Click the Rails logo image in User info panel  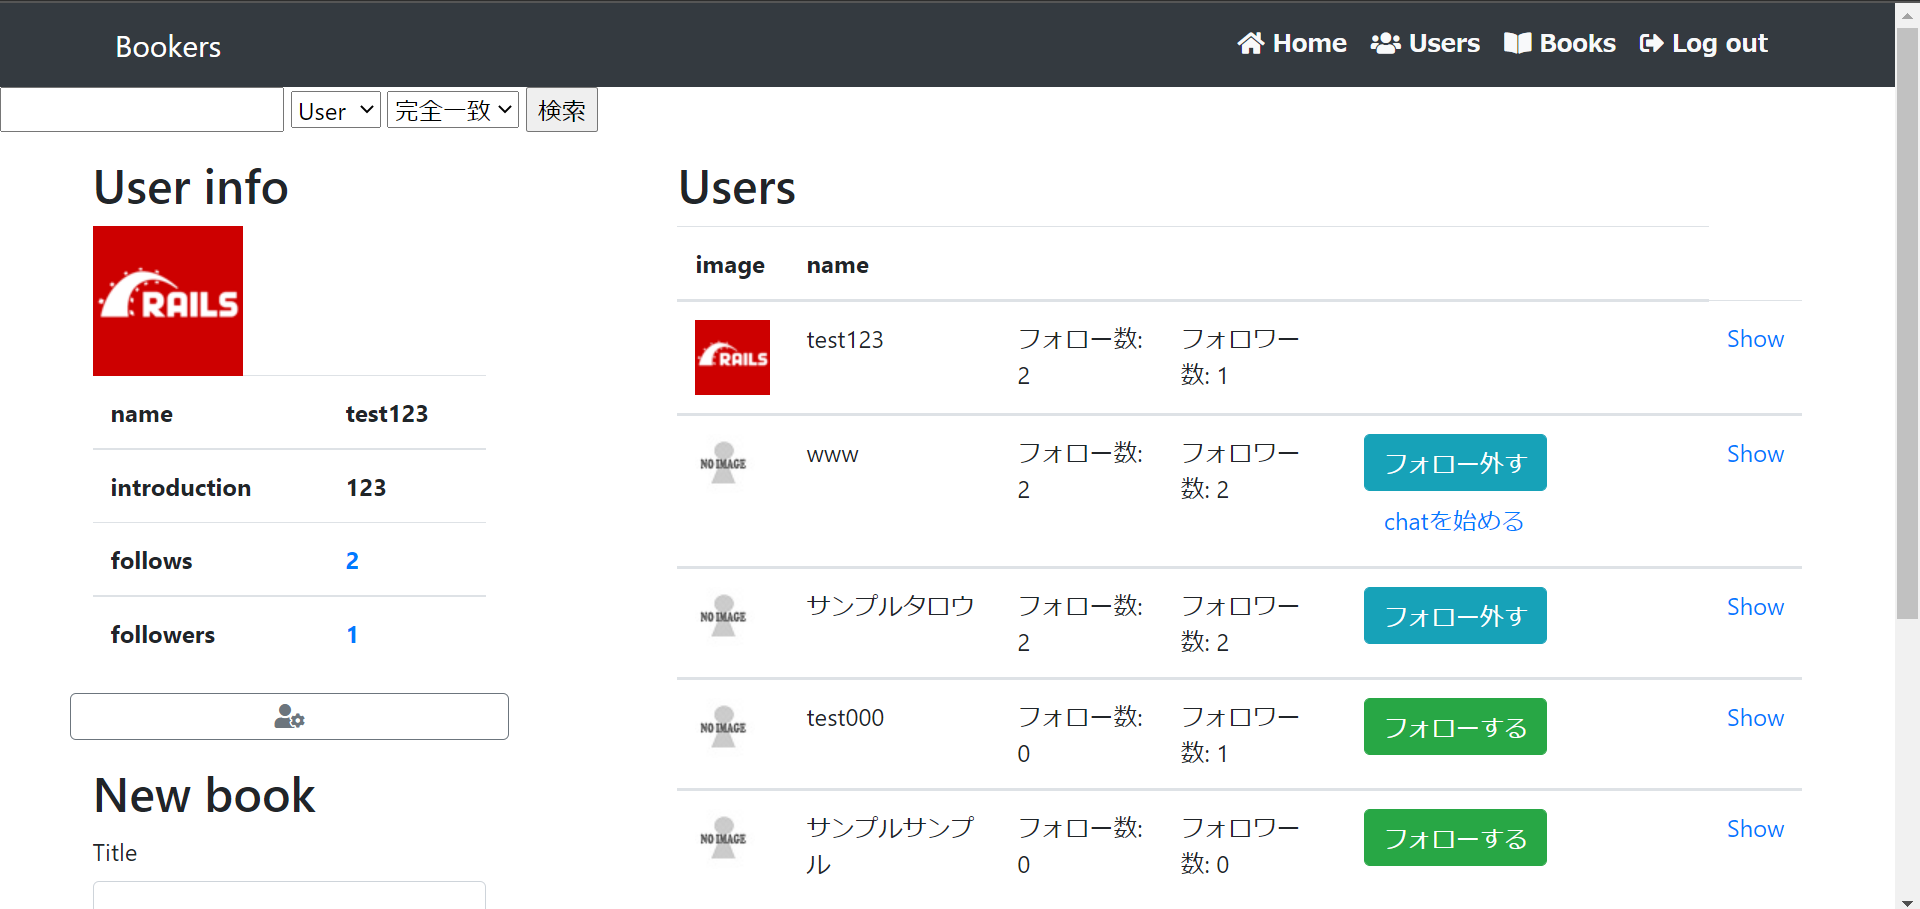click(x=167, y=300)
